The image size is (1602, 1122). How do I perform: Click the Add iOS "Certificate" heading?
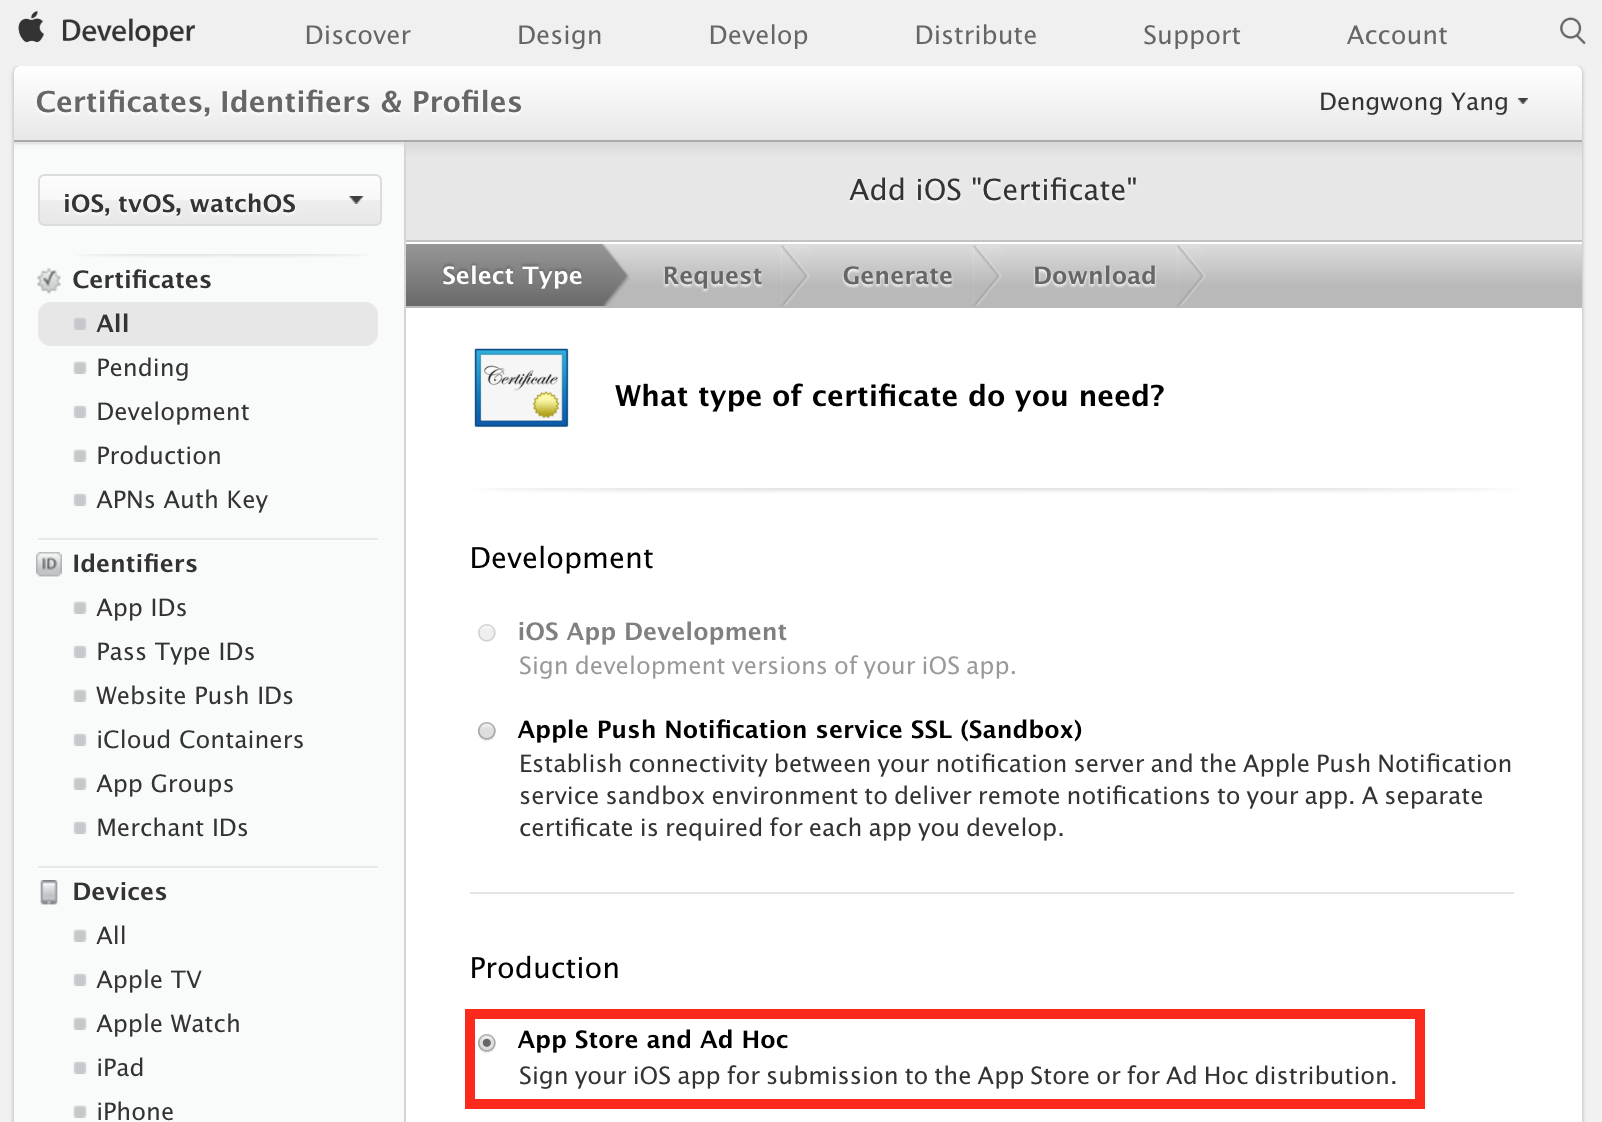993,190
